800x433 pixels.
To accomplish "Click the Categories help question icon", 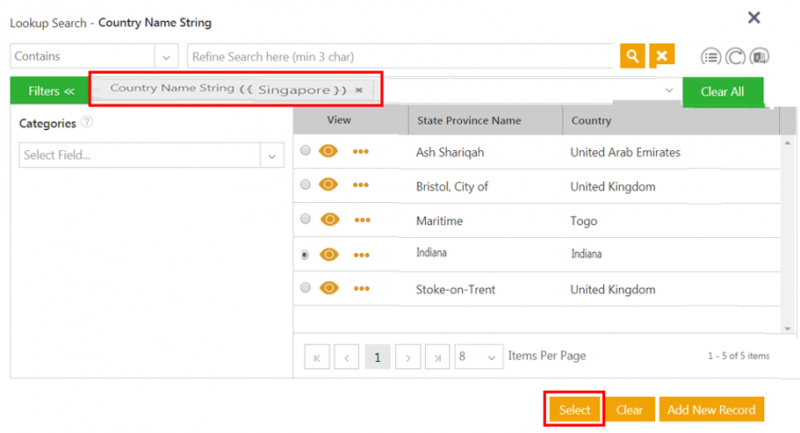I will click(x=87, y=123).
